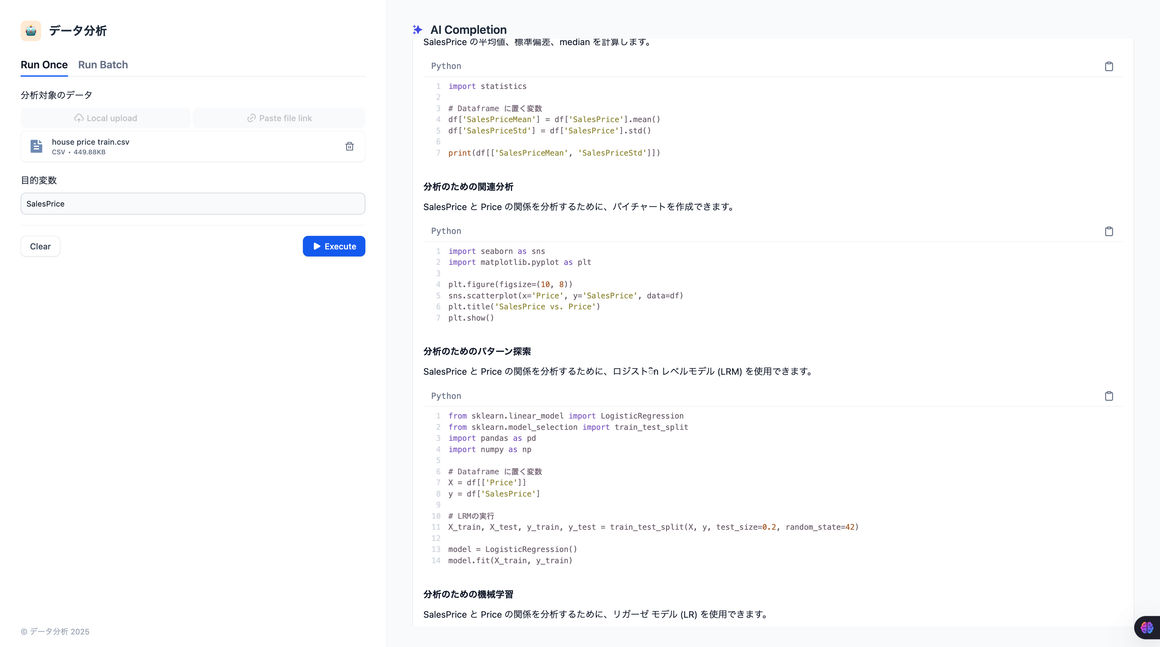Click the CSV file document icon
1160x647 pixels.
pyautogui.click(x=36, y=147)
